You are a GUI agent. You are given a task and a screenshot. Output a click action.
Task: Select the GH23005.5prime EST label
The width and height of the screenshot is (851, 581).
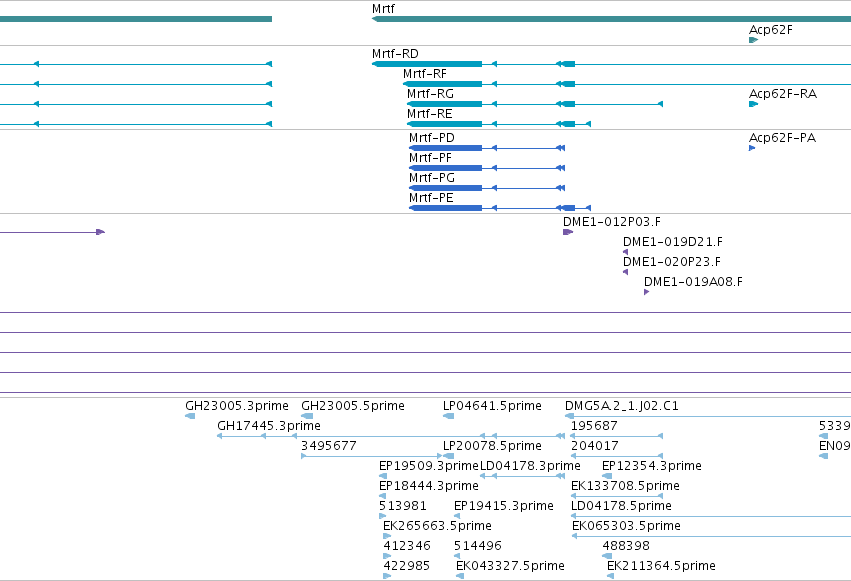click(x=353, y=406)
